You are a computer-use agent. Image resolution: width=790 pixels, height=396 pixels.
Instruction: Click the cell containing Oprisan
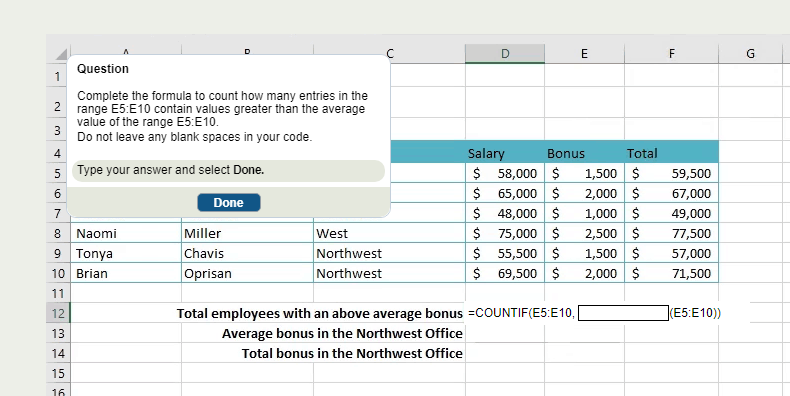tap(247, 274)
